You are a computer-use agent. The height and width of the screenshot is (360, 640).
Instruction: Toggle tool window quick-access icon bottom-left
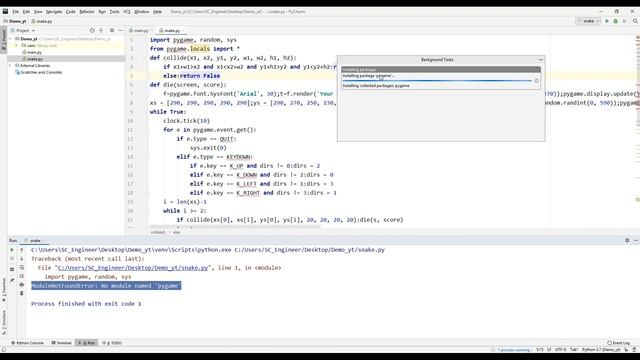pos(4,350)
